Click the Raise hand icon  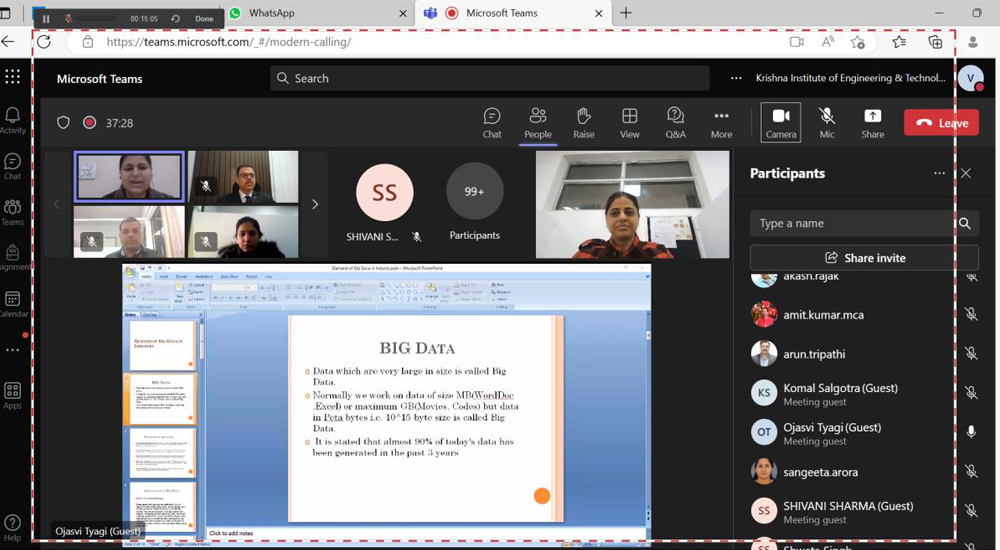point(584,123)
